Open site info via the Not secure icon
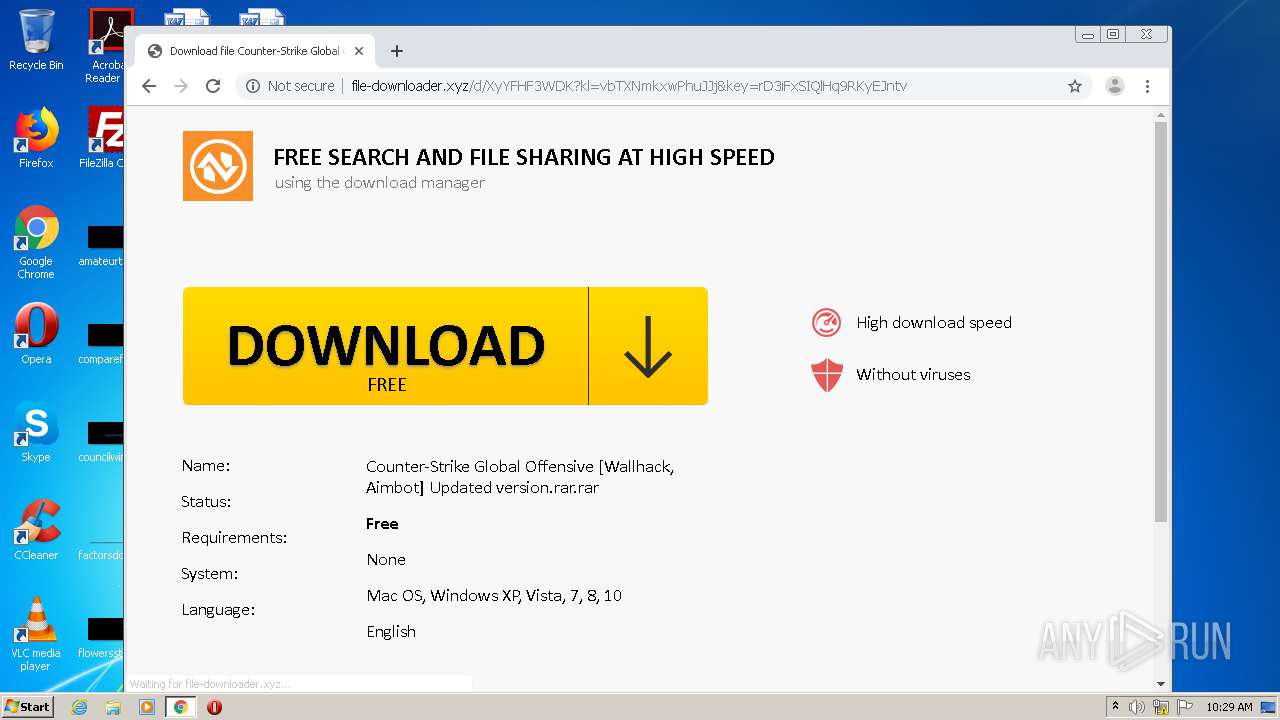This screenshot has height=720, width=1280. pos(253,86)
